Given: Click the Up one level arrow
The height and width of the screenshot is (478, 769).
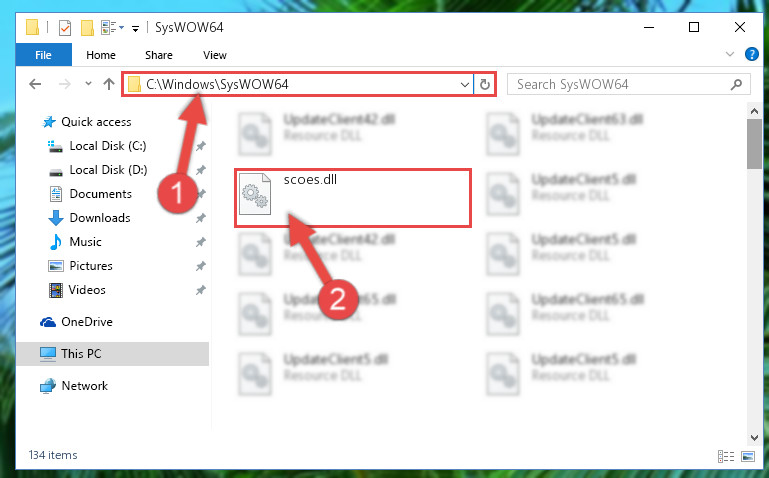Looking at the screenshot, I should point(109,84).
